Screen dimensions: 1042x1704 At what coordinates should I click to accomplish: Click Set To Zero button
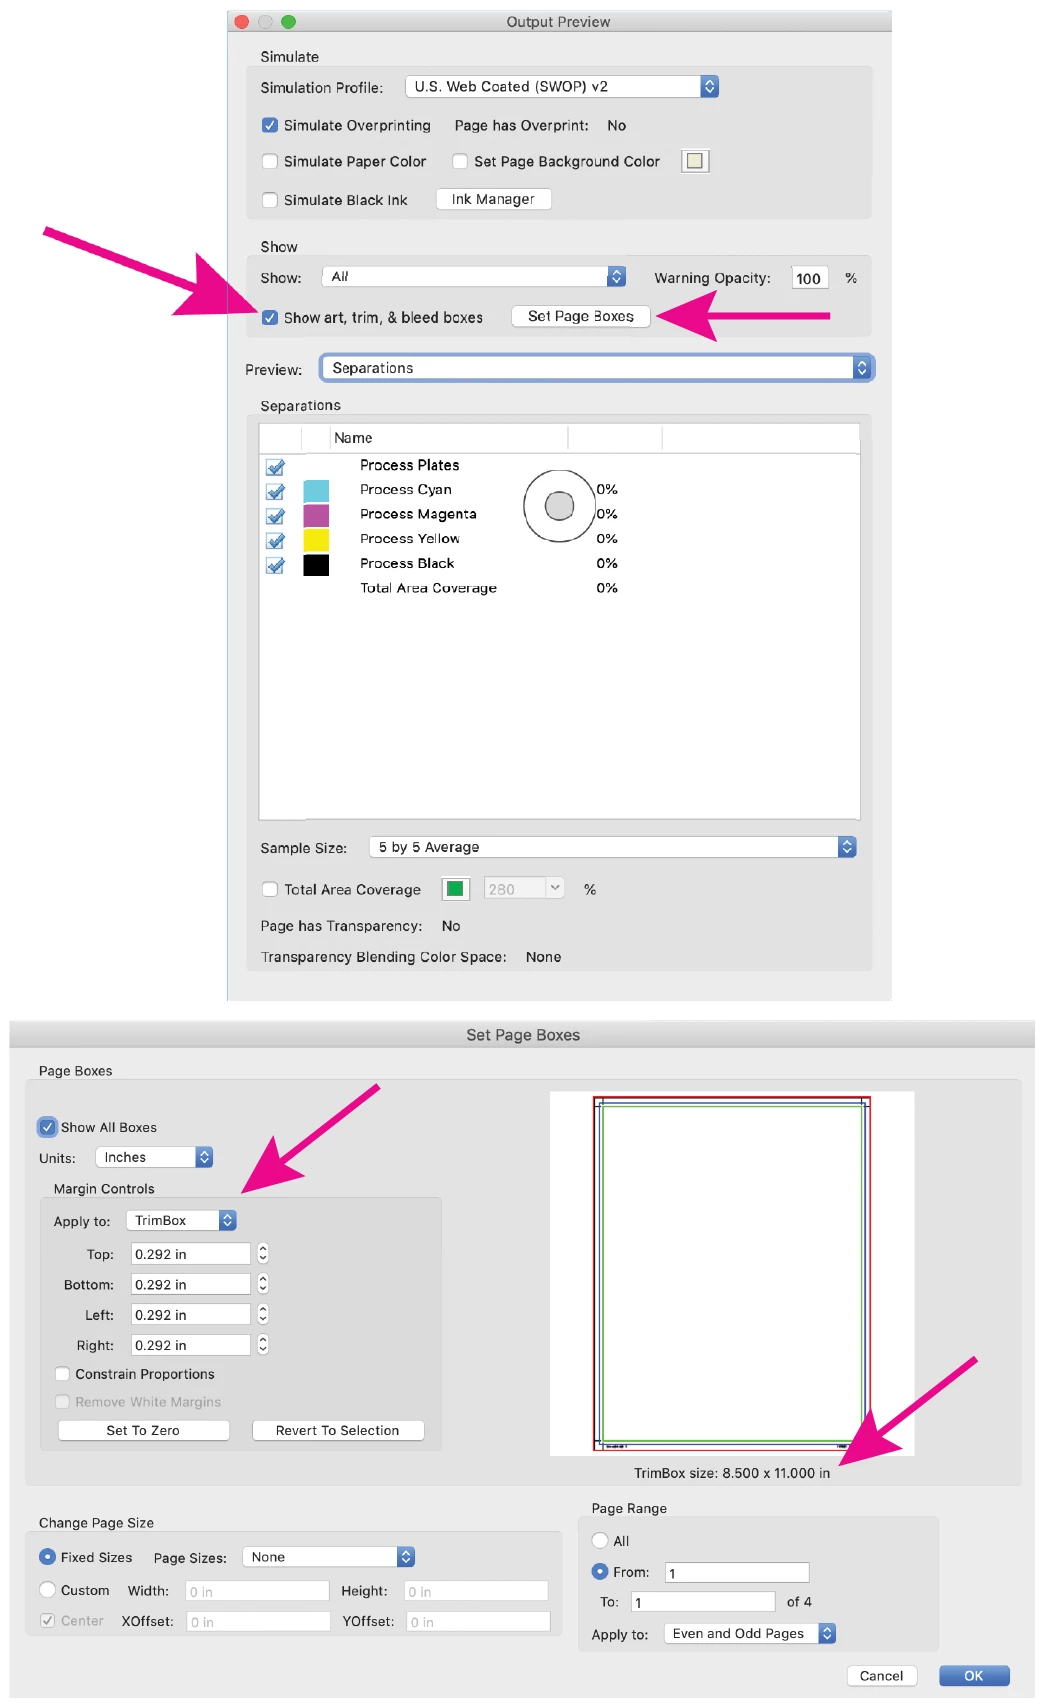tap(143, 1431)
